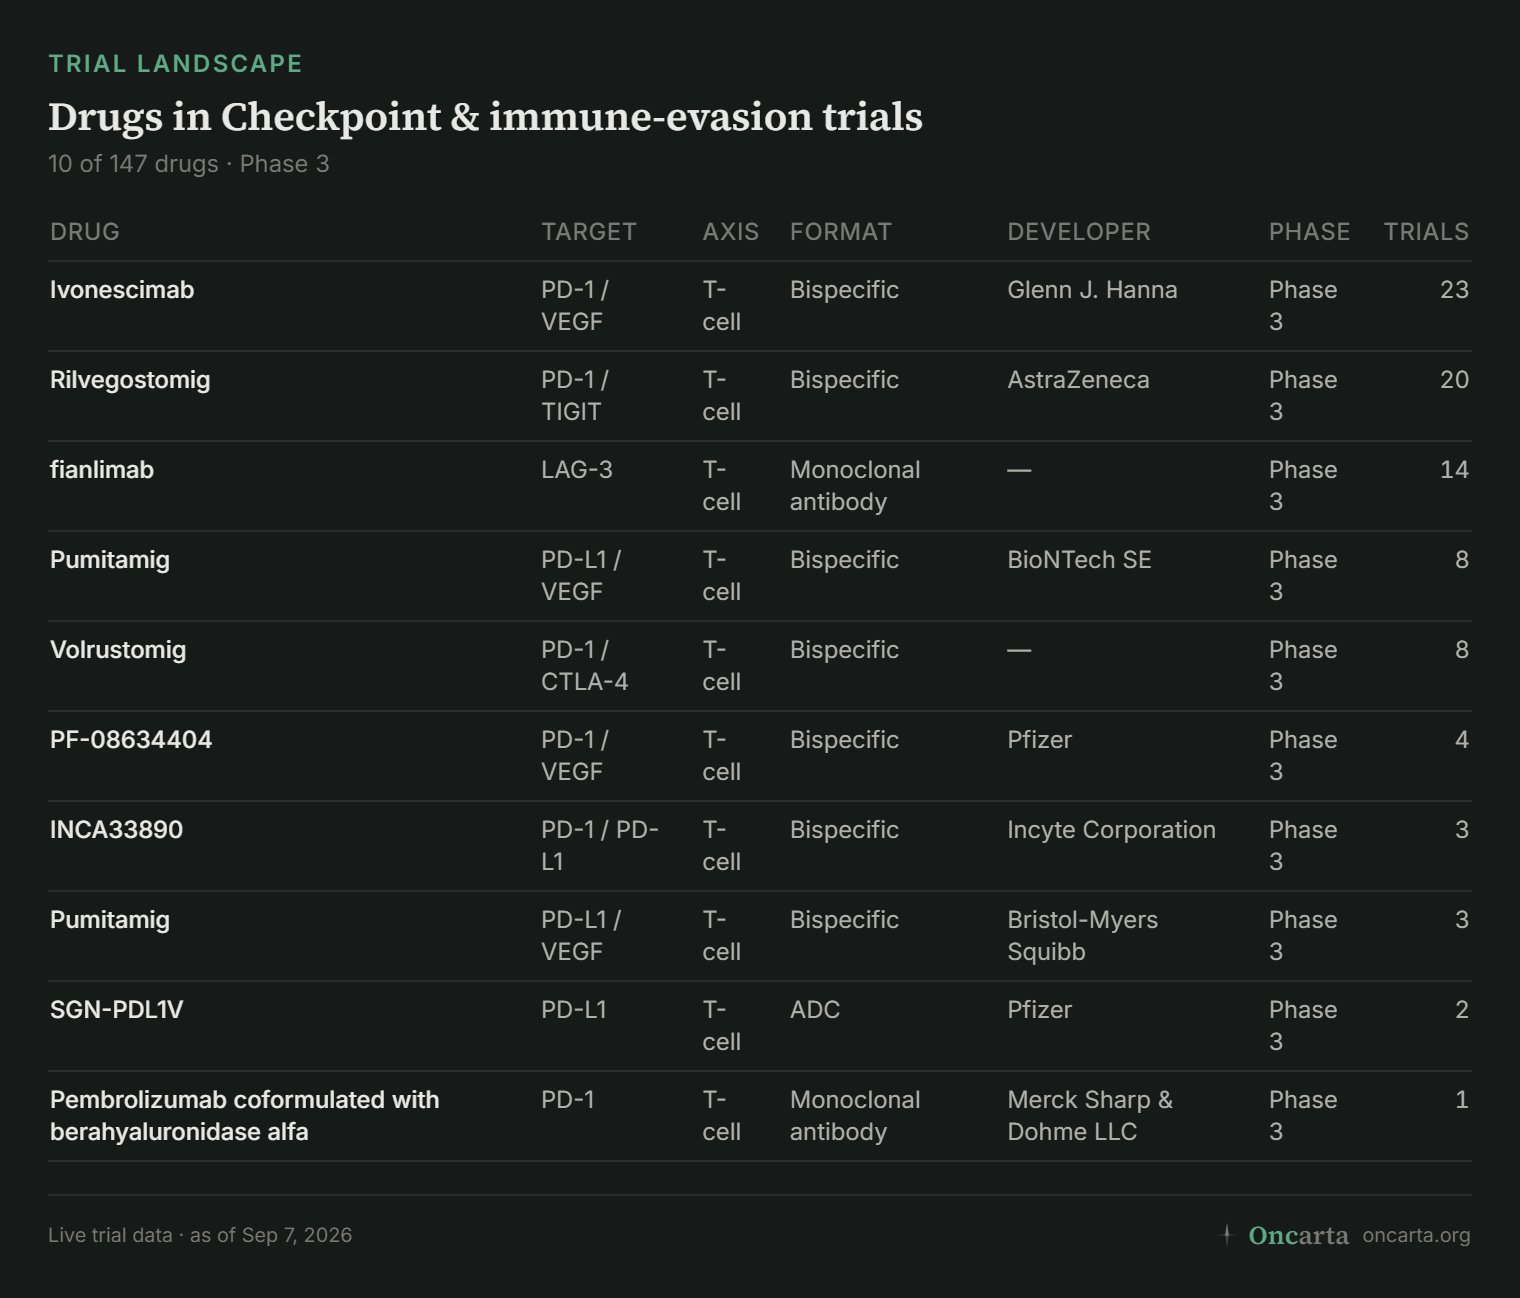Viewport: 1520px width, 1298px height.
Task: Select the DEVELOPER column header
Action: pyautogui.click(x=1079, y=232)
